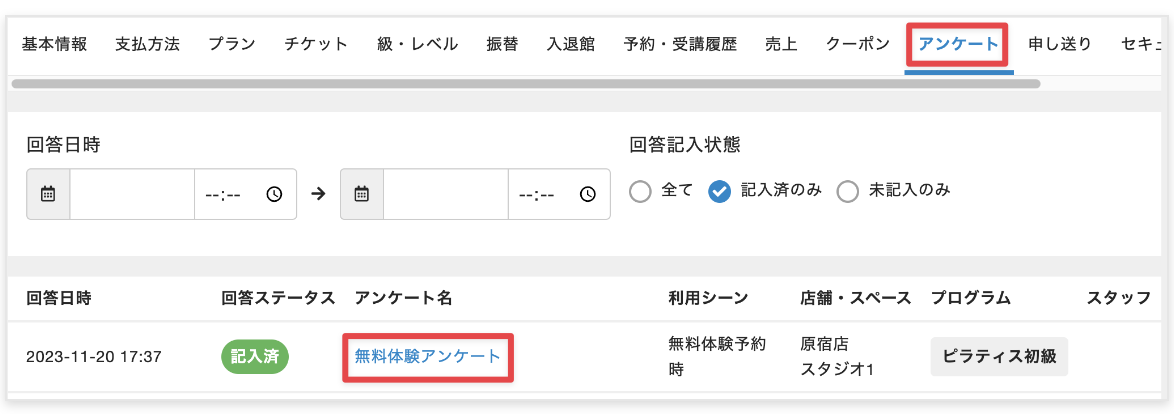The width and height of the screenshot is (1174, 414).
Task: Click the end time clock icon
Action: pos(588,194)
